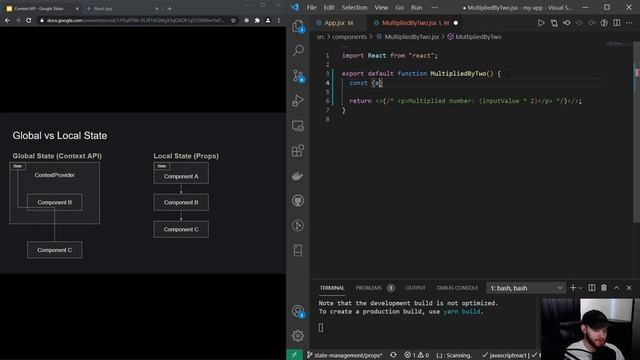Maximize the panel with the up chevron
Screen dimensions: 640x360
pyautogui.click(x=616, y=288)
